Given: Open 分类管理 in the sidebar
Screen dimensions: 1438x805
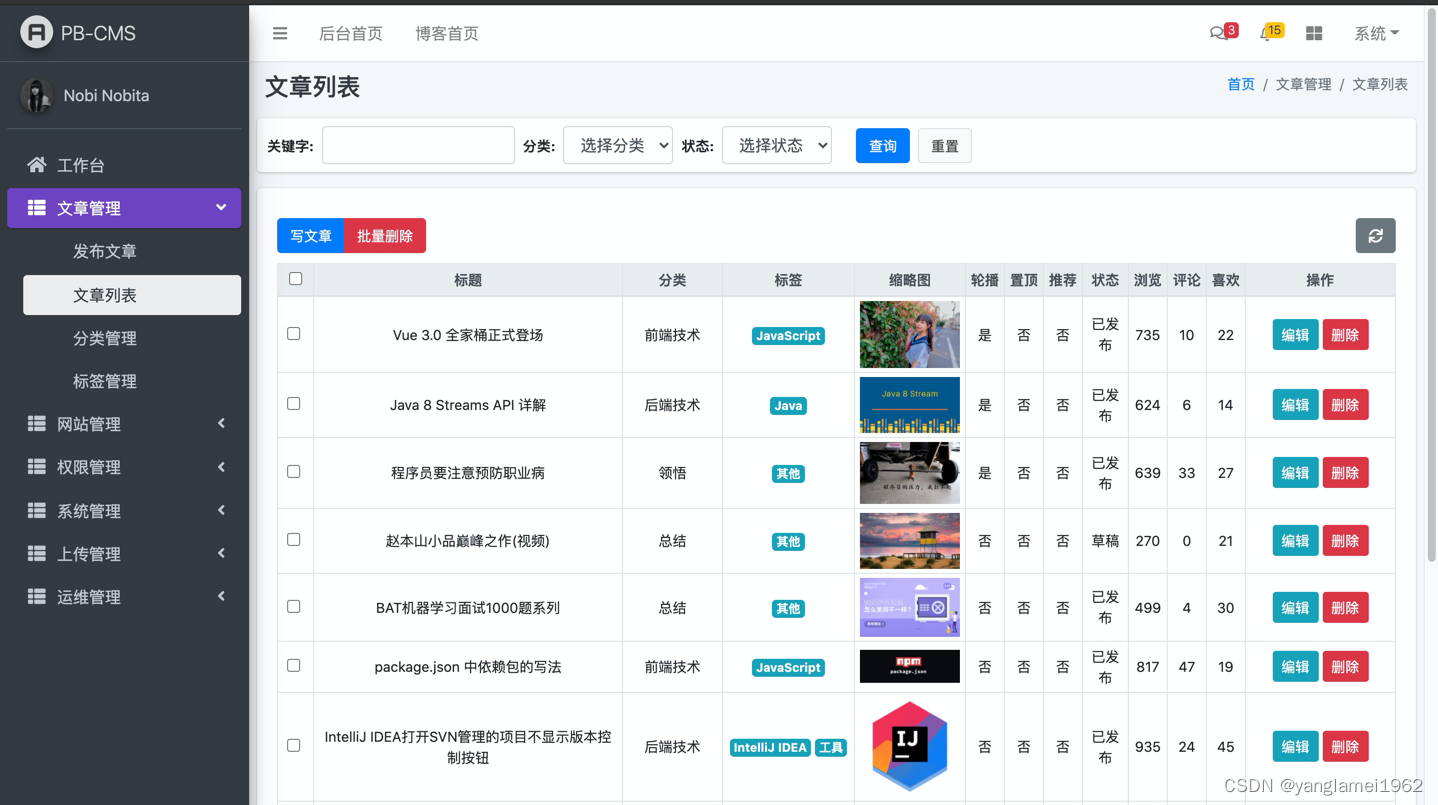Looking at the screenshot, I should tap(132, 338).
